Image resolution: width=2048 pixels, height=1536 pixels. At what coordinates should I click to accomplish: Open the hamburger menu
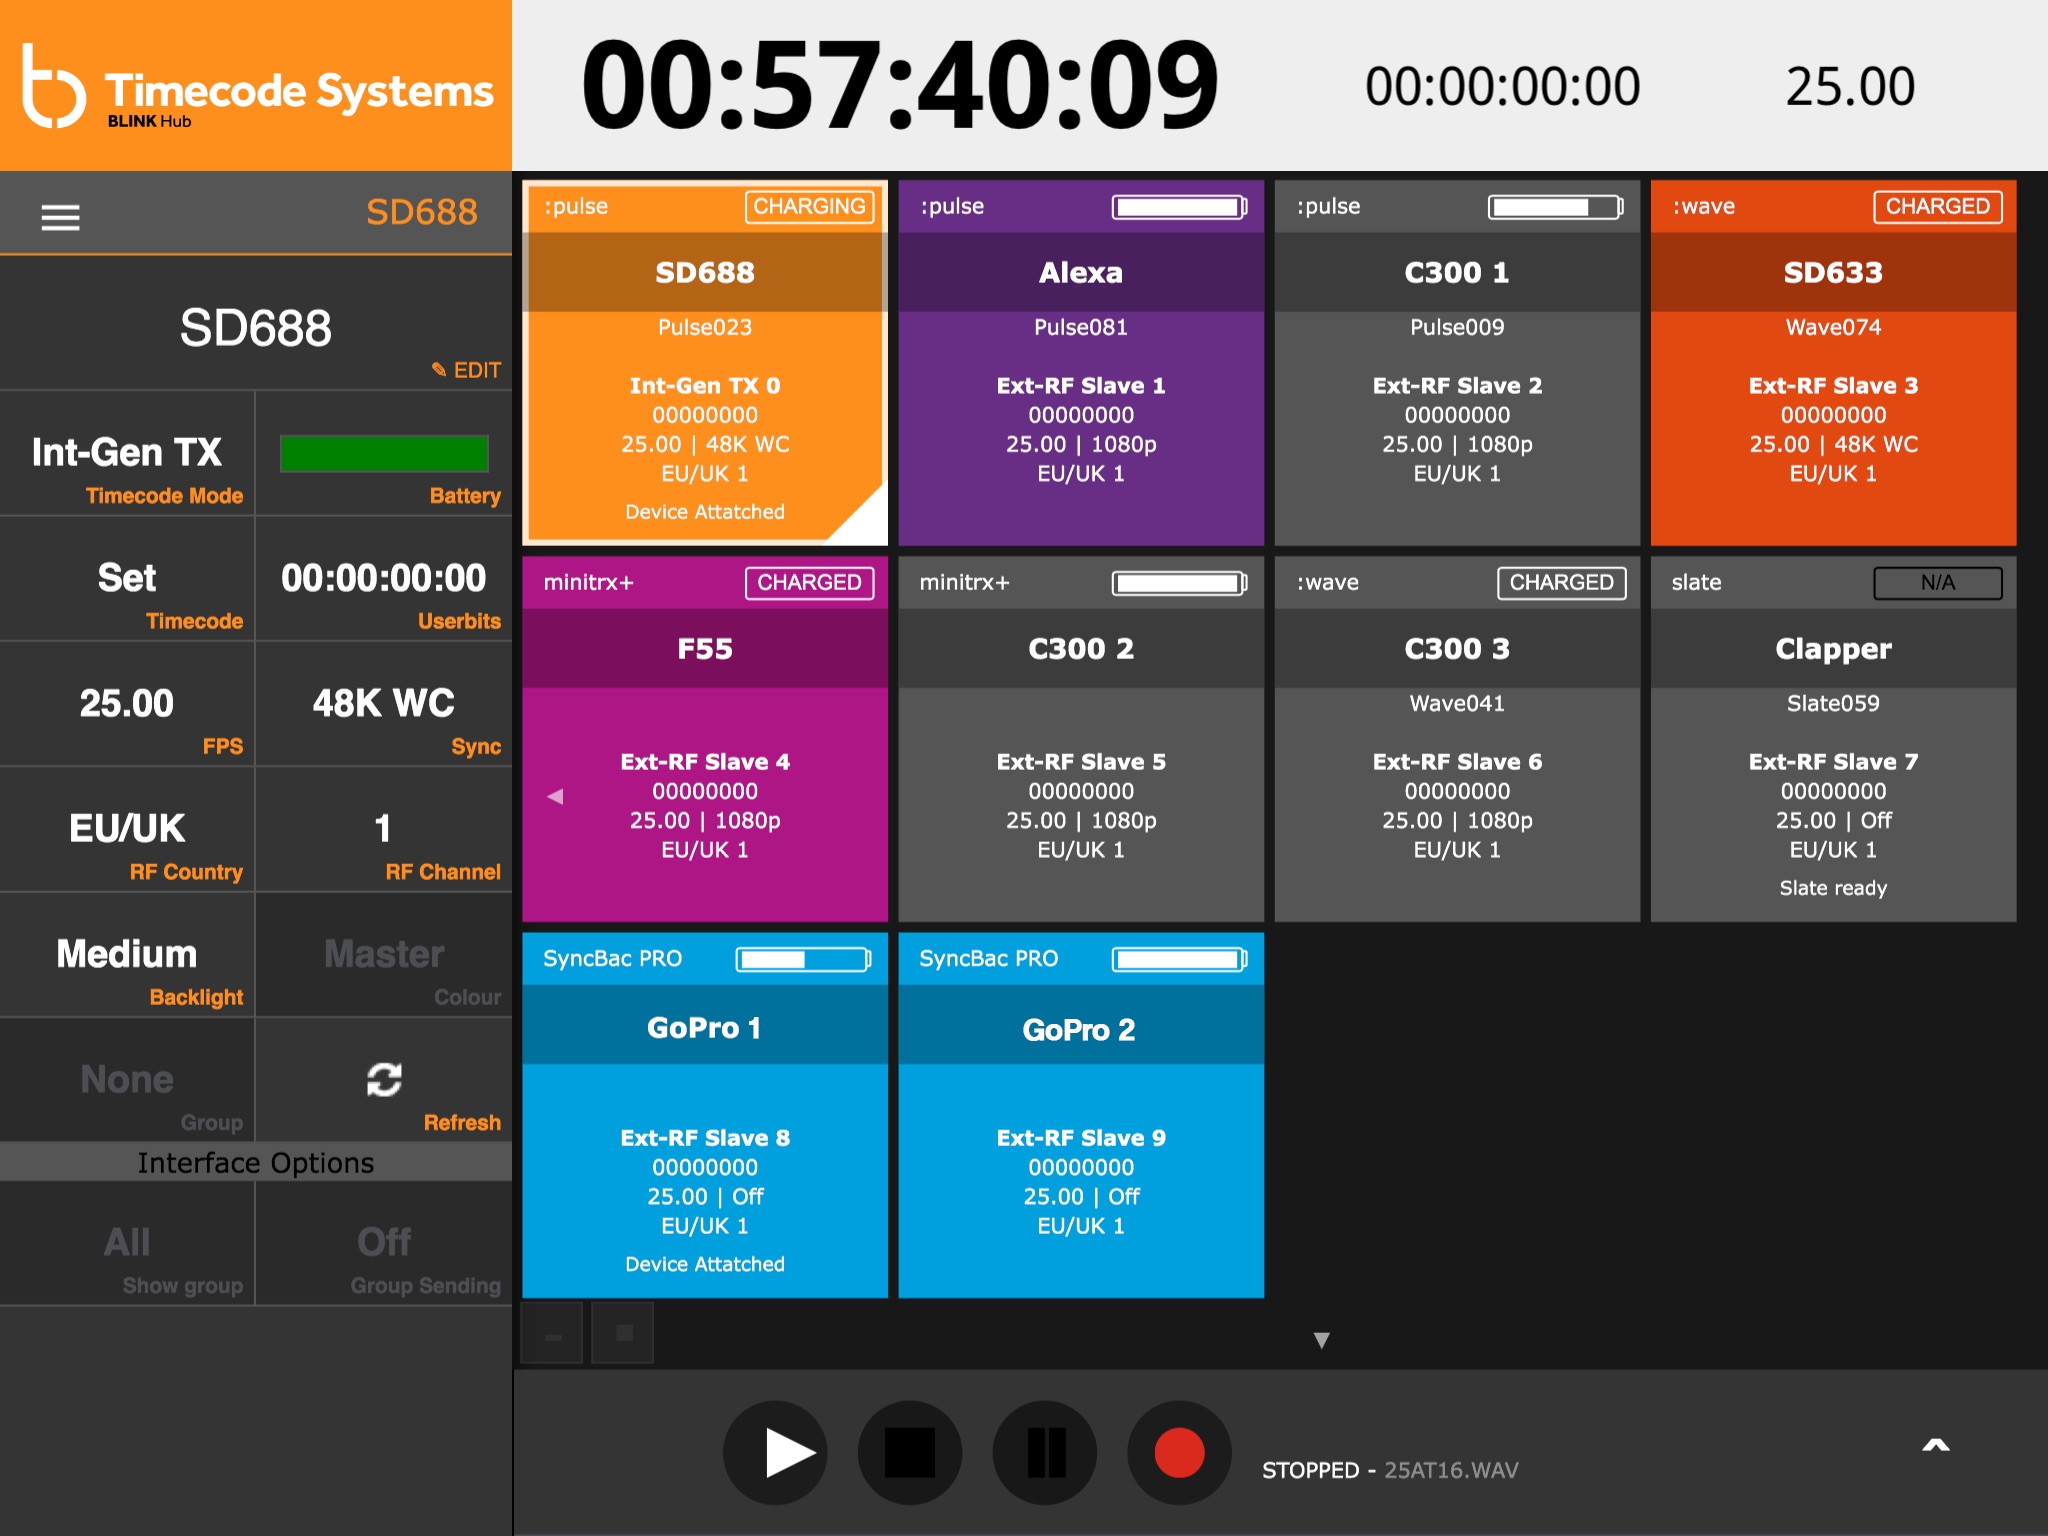[60, 217]
